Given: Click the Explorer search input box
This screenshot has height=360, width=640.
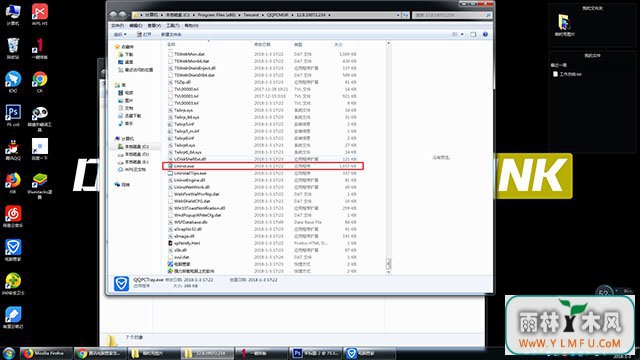Looking at the screenshot, I should 452,15.
